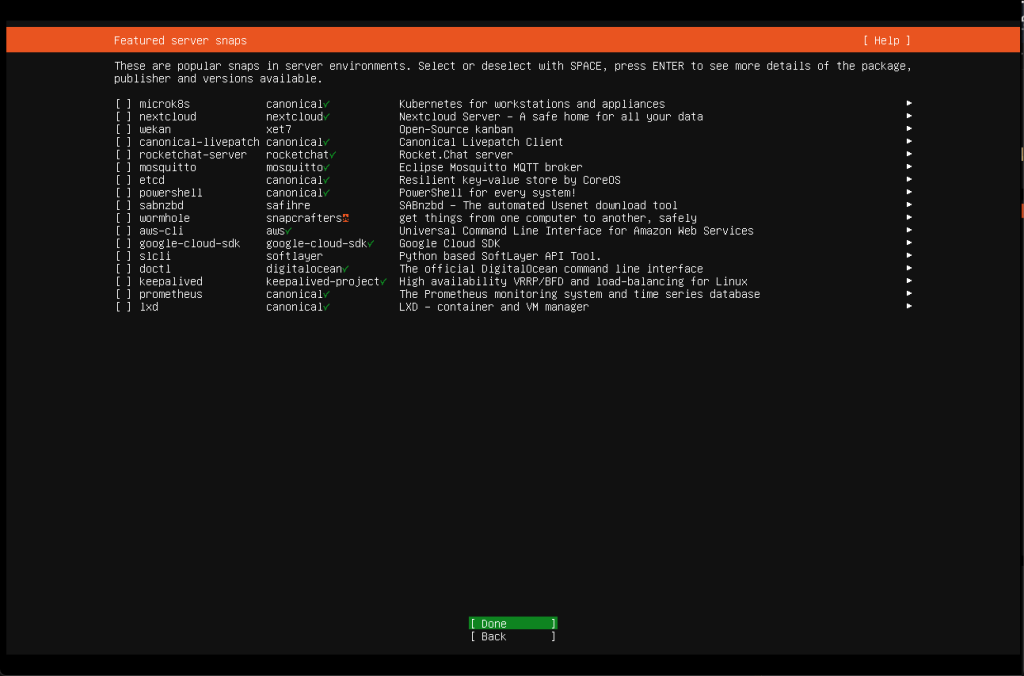Check the prometheus monitoring snap
1024x676 pixels.
123,294
